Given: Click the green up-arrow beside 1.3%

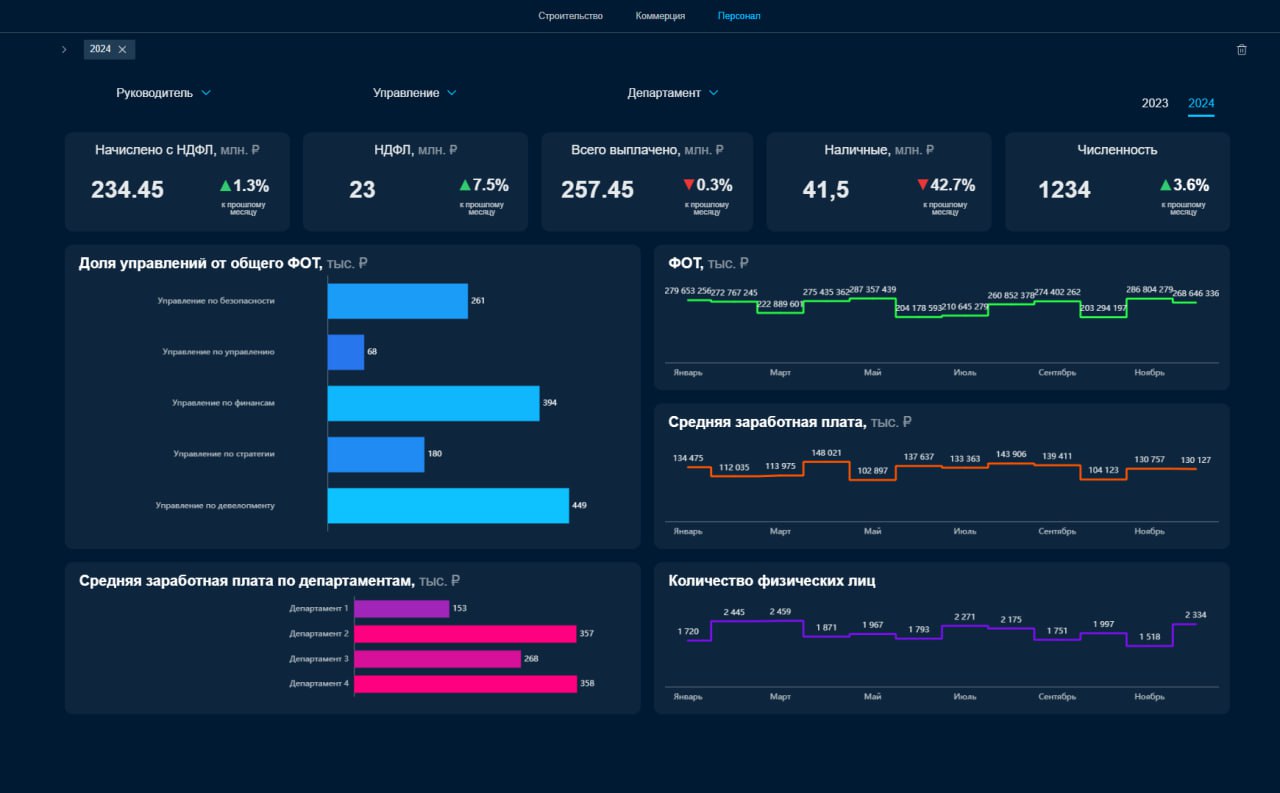Looking at the screenshot, I should pyautogui.click(x=225, y=185).
